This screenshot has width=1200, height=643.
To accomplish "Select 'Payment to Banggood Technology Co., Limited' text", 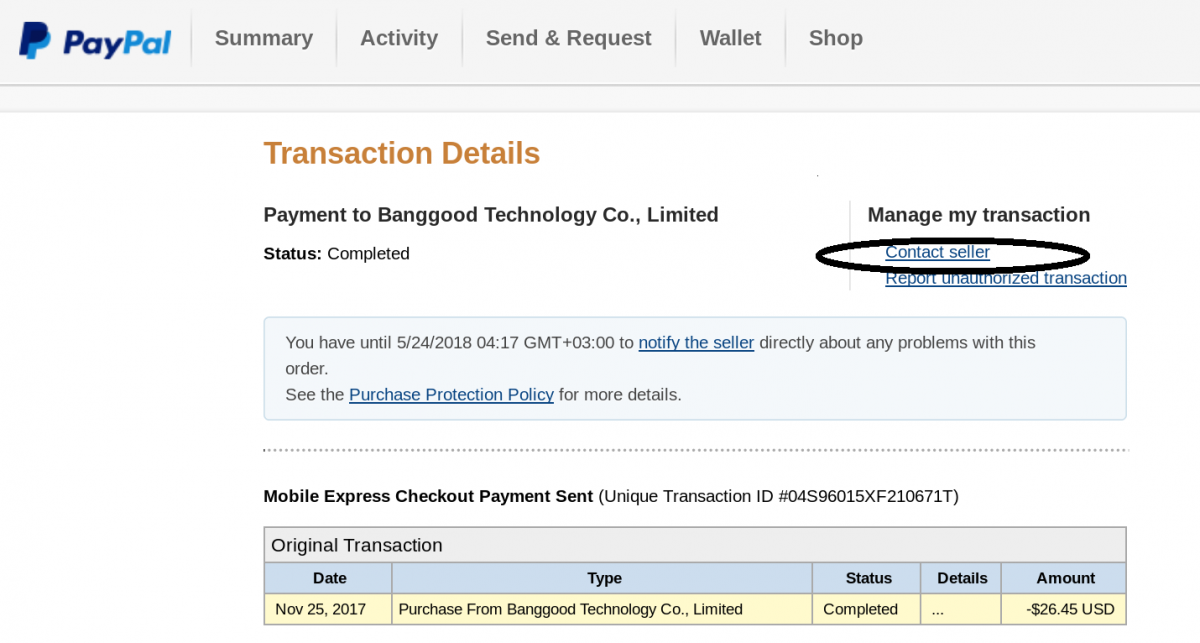I will tap(491, 215).
